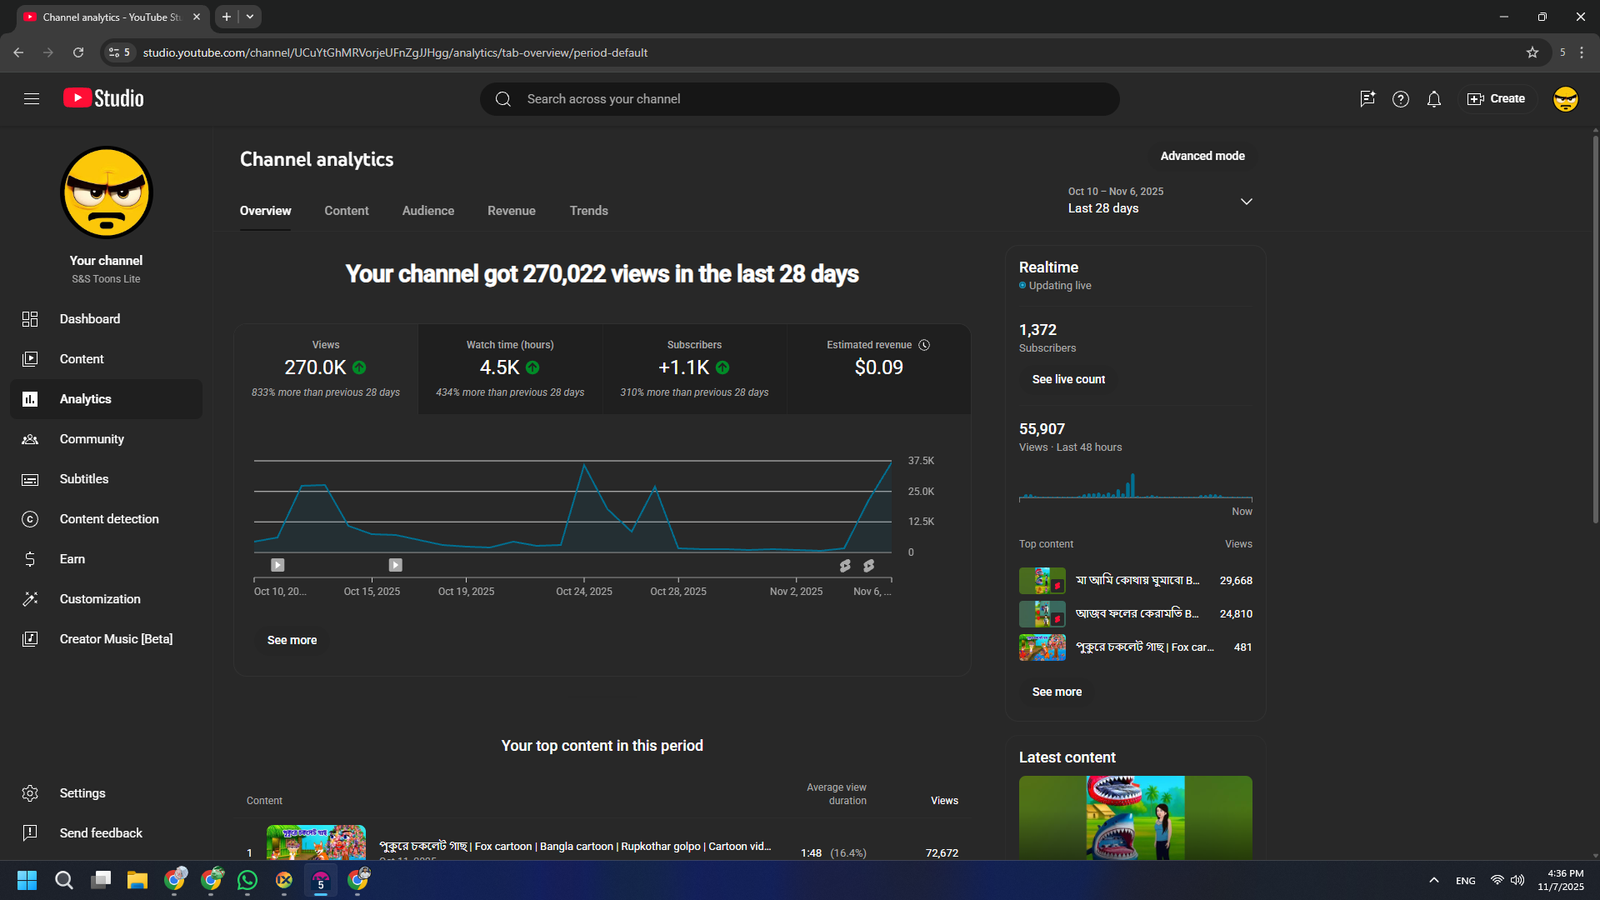
Task: Open Creator Music [Beta] page
Action: [x=115, y=639]
